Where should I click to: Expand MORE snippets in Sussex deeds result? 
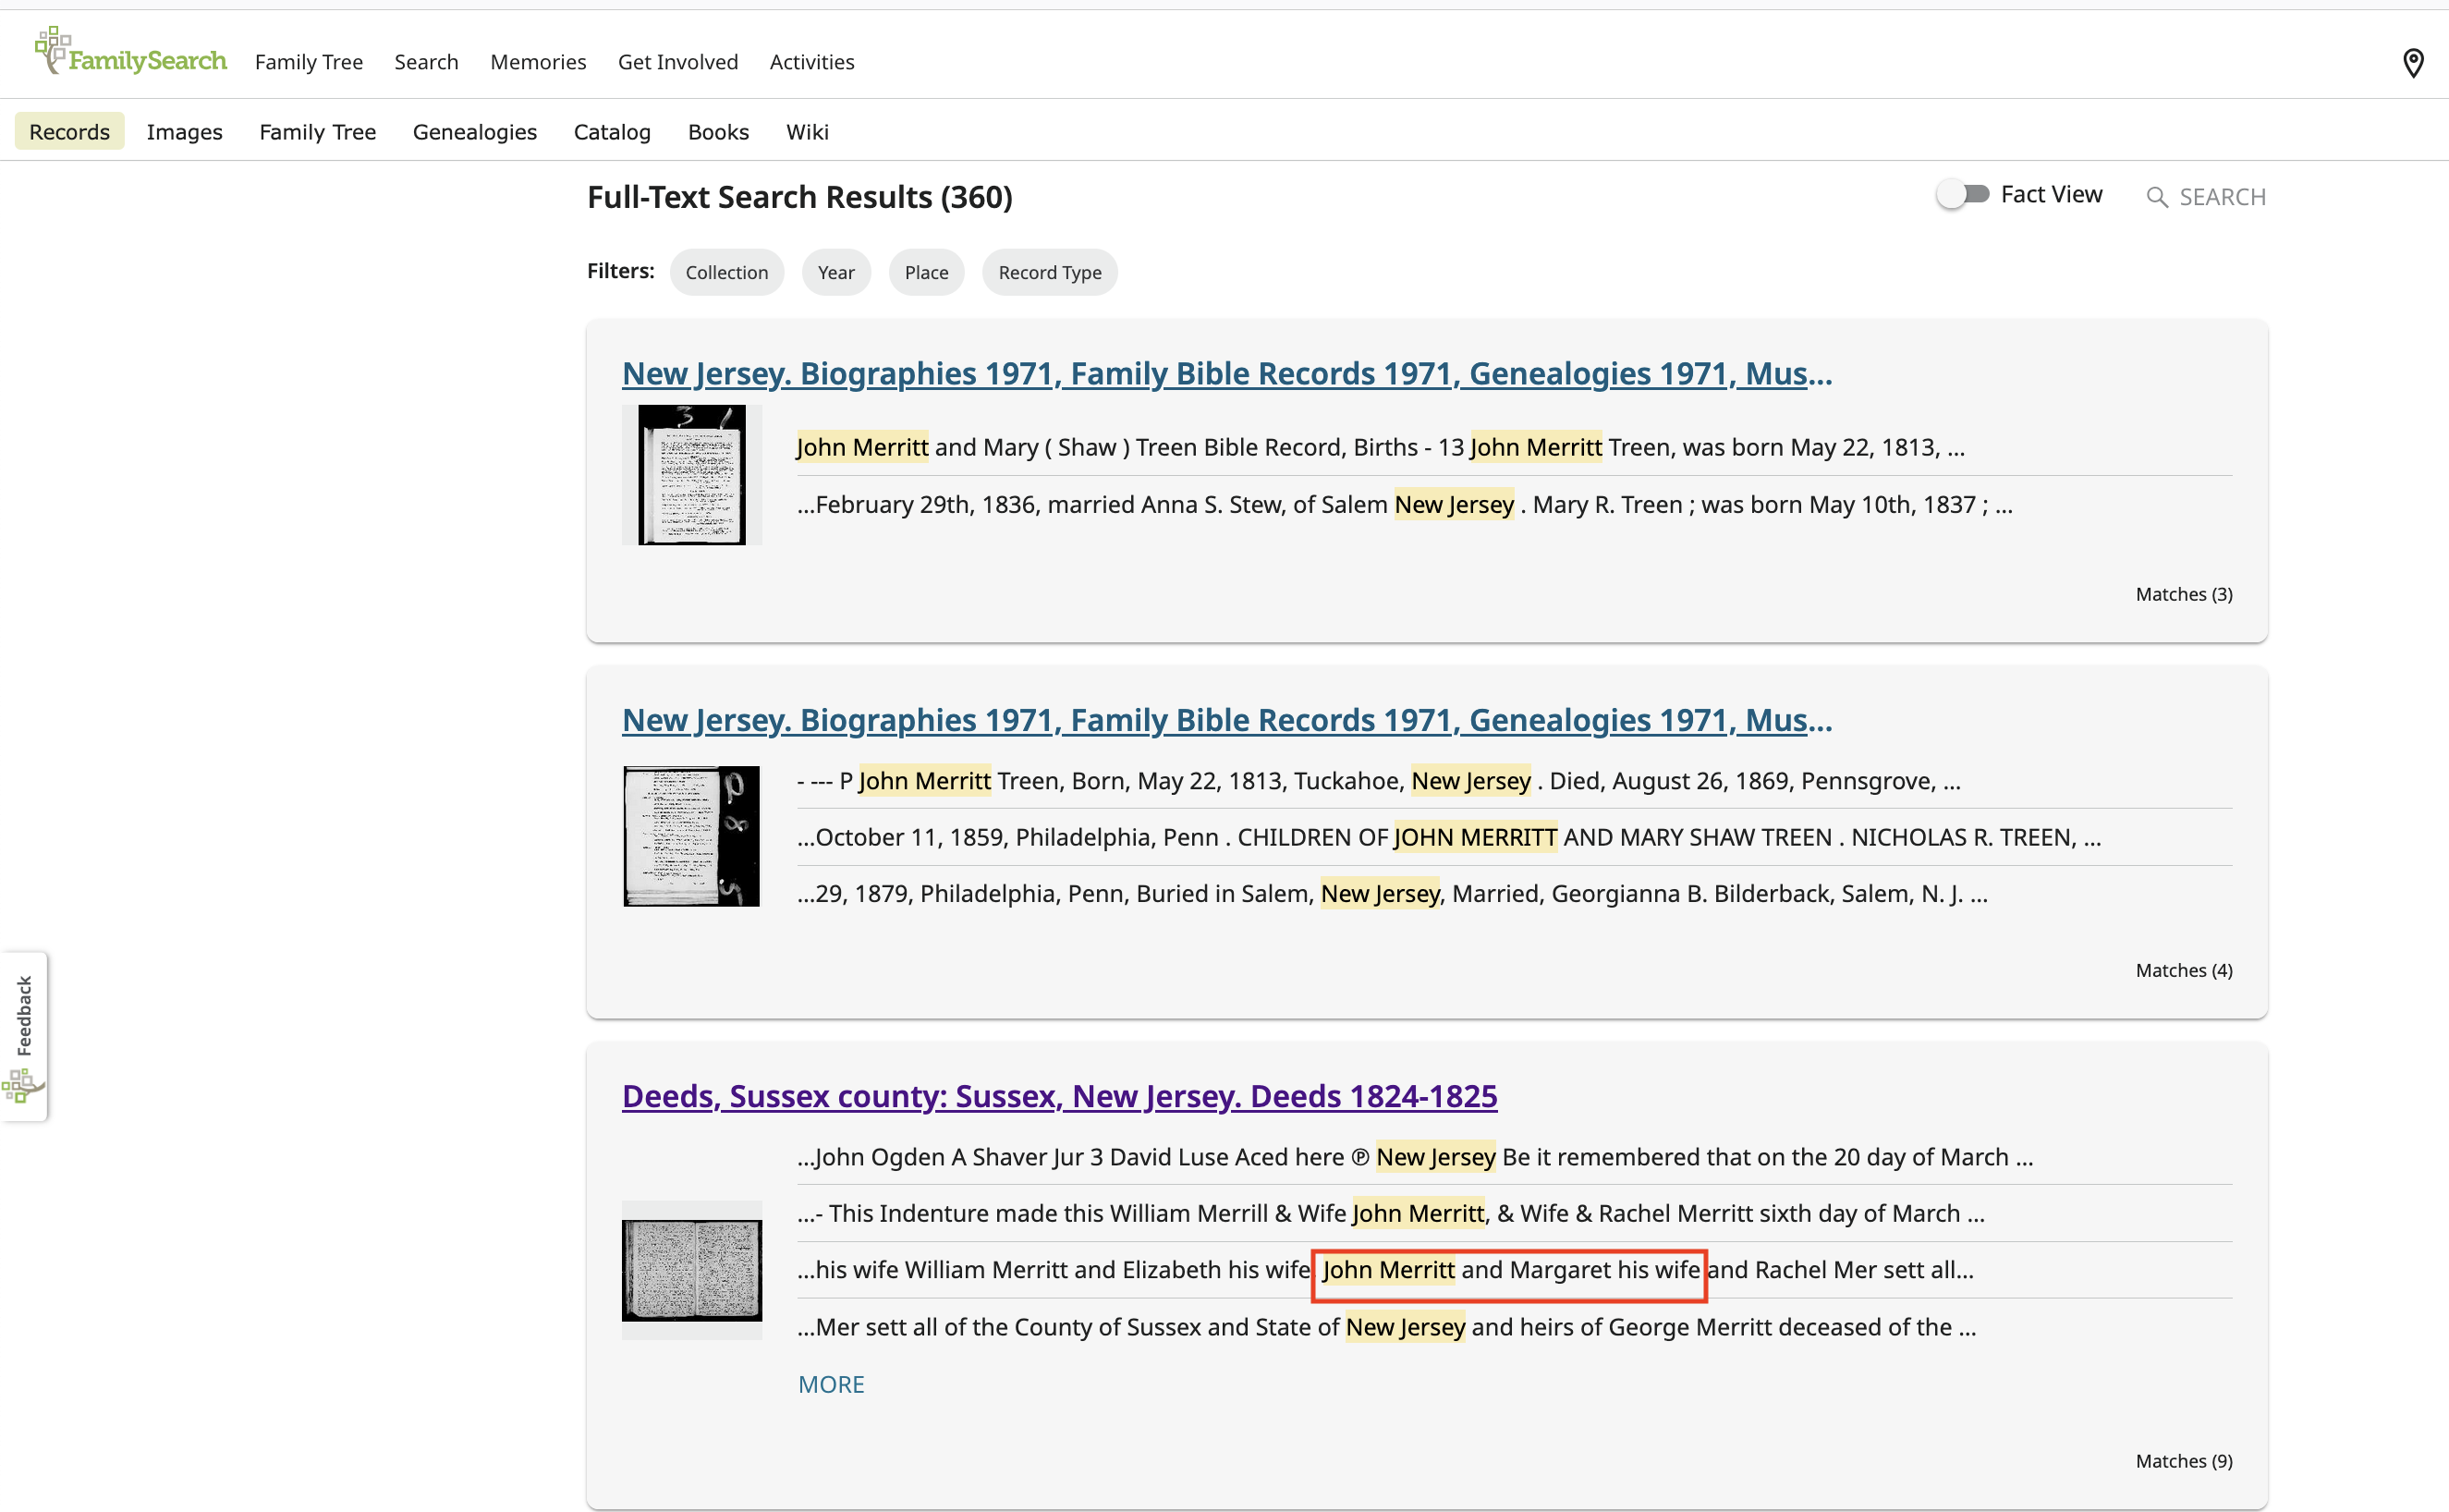830,1384
